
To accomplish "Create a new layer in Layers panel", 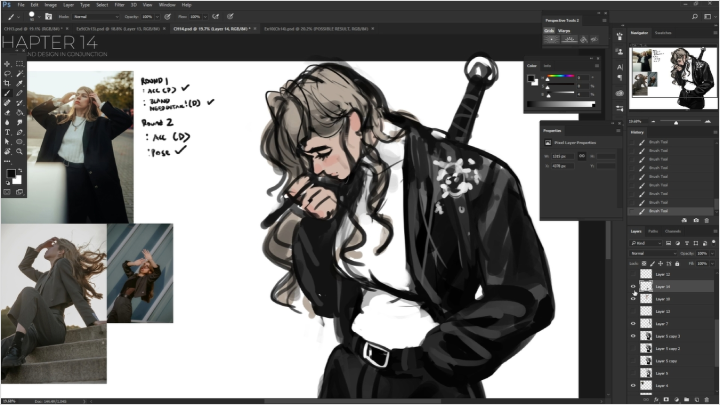I will [697, 399].
